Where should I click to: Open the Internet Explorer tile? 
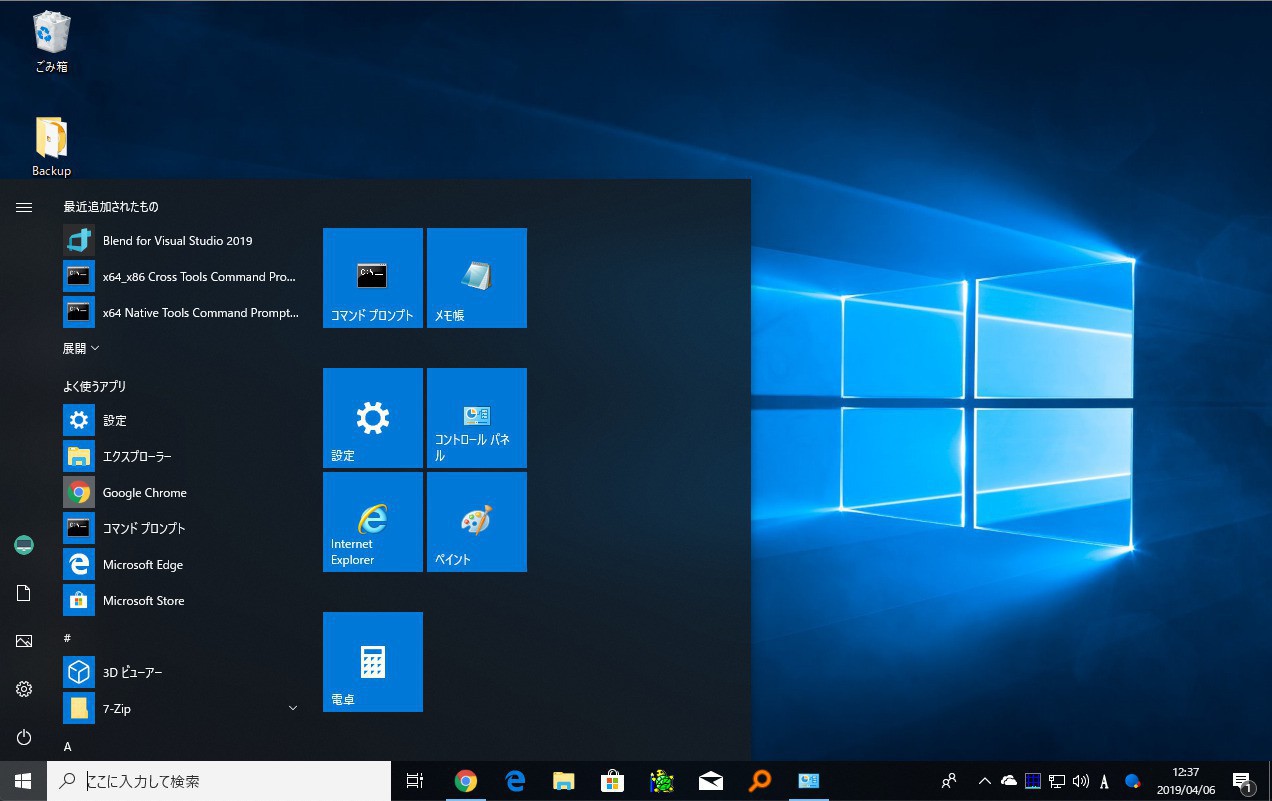click(372, 522)
